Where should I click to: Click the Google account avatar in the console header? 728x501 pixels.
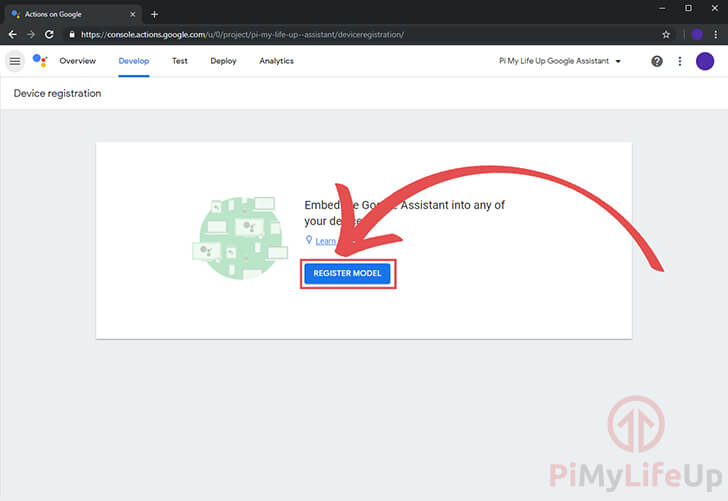pos(705,61)
